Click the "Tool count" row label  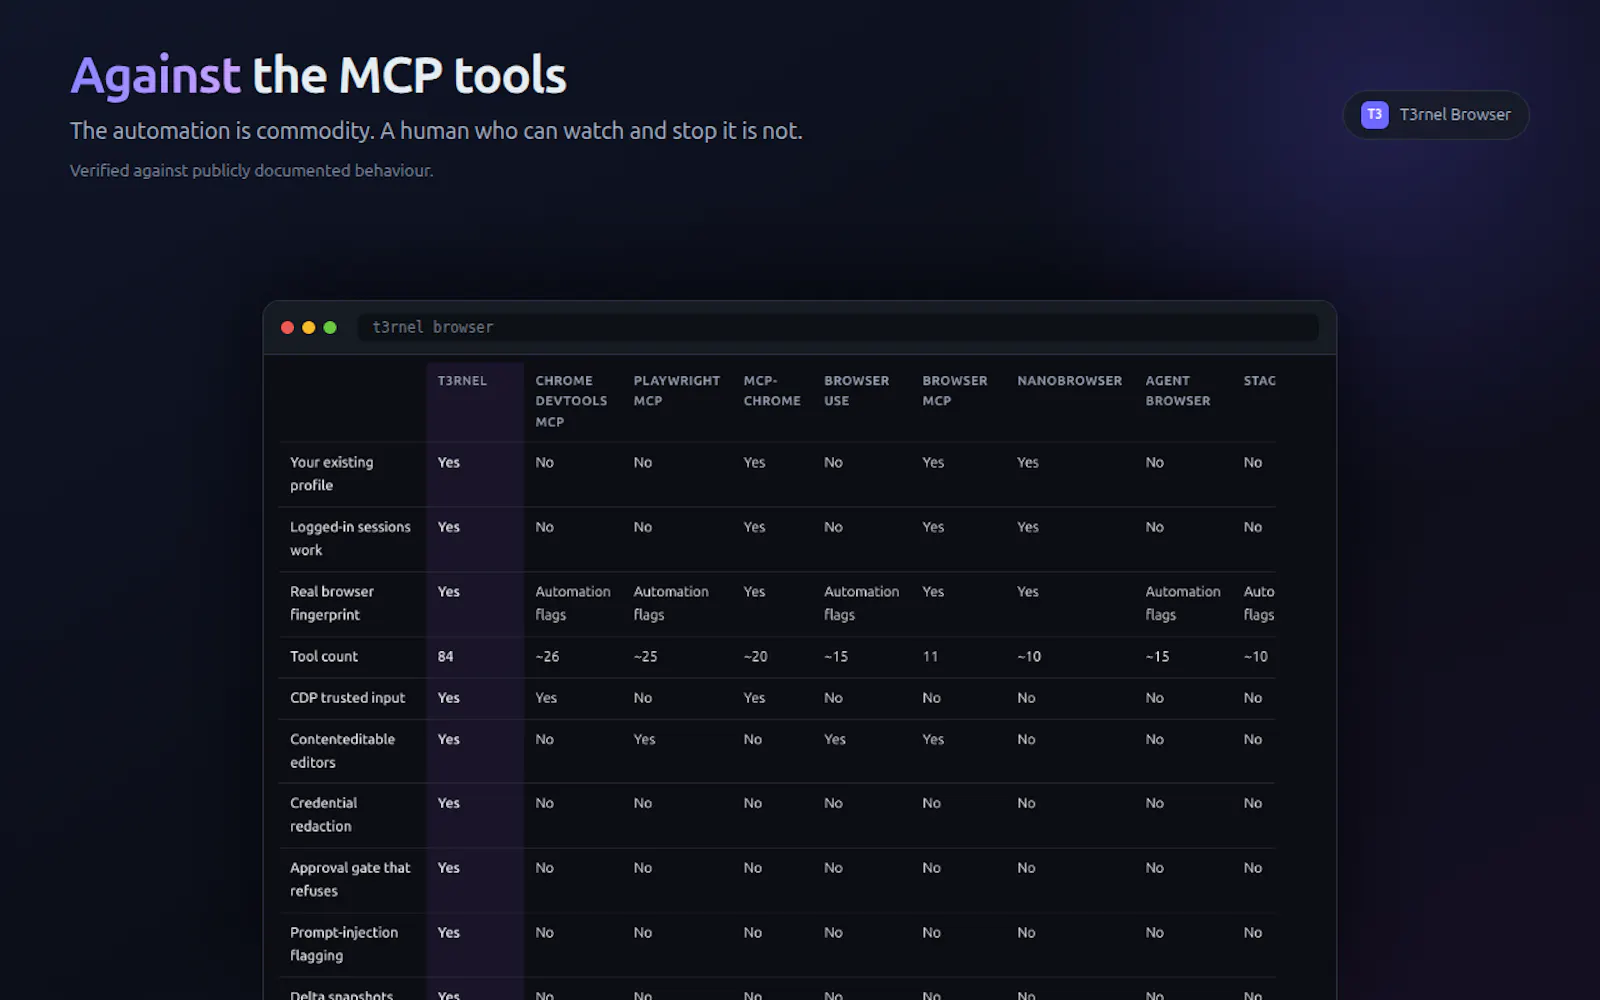point(324,657)
